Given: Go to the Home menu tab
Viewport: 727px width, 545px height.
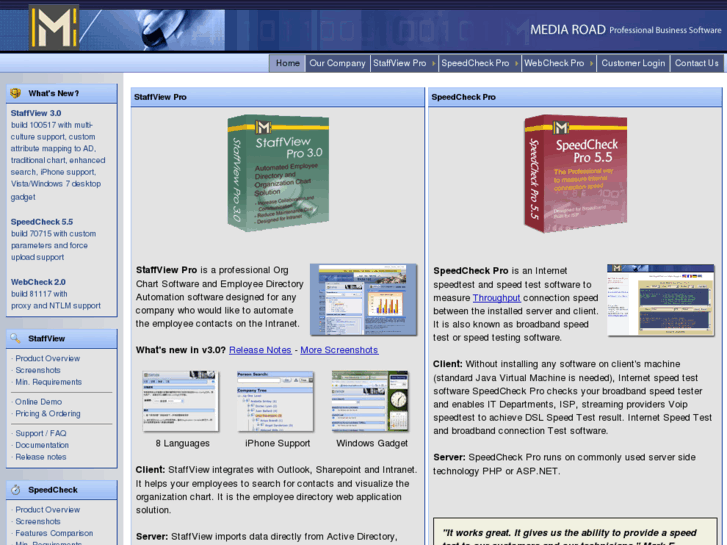Looking at the screenshot, I should click(287, 63).
